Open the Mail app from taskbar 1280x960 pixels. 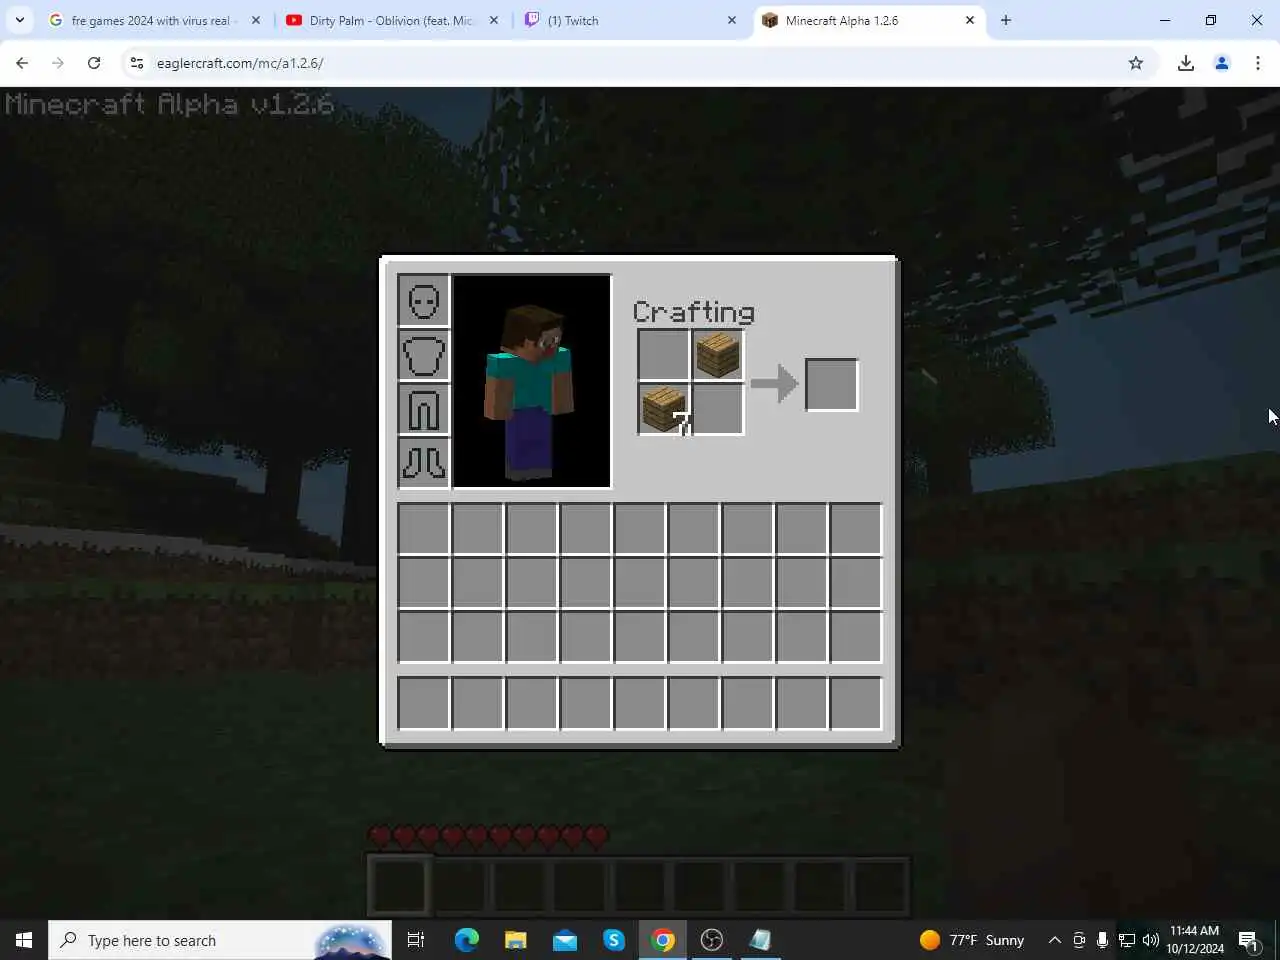click(565, 940)
